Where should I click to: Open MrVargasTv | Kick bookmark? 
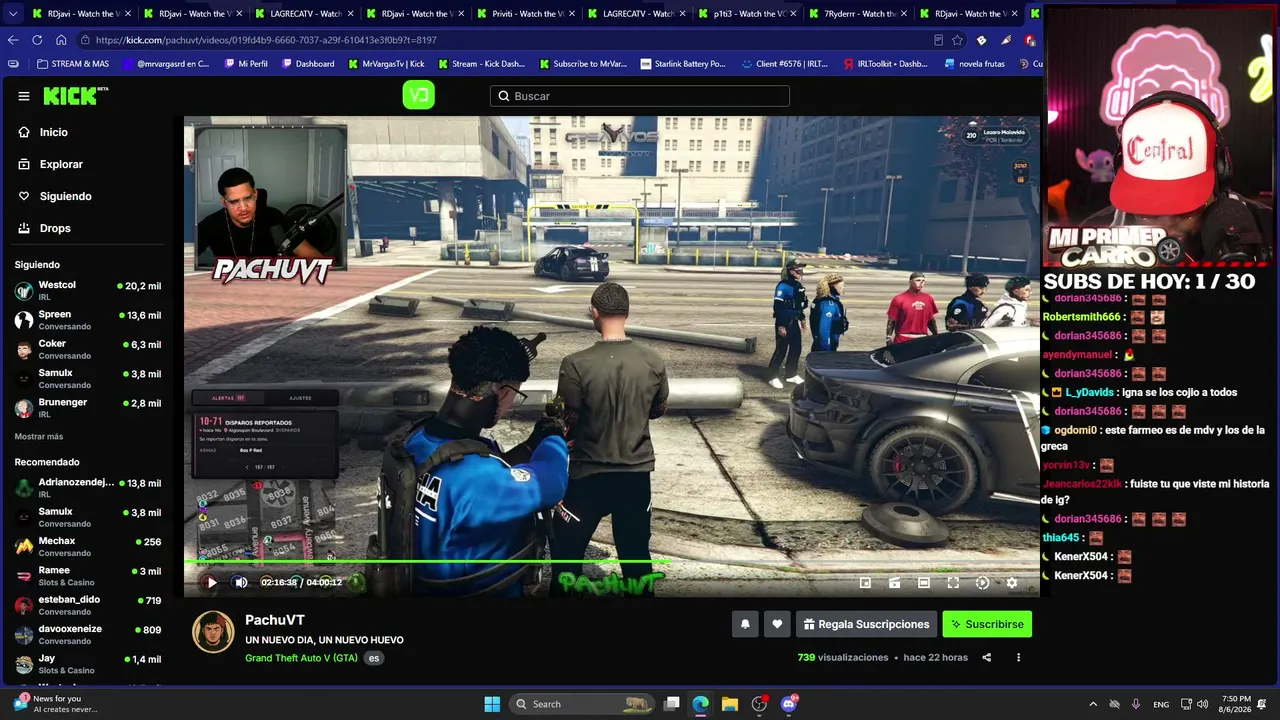pos(386,64)
